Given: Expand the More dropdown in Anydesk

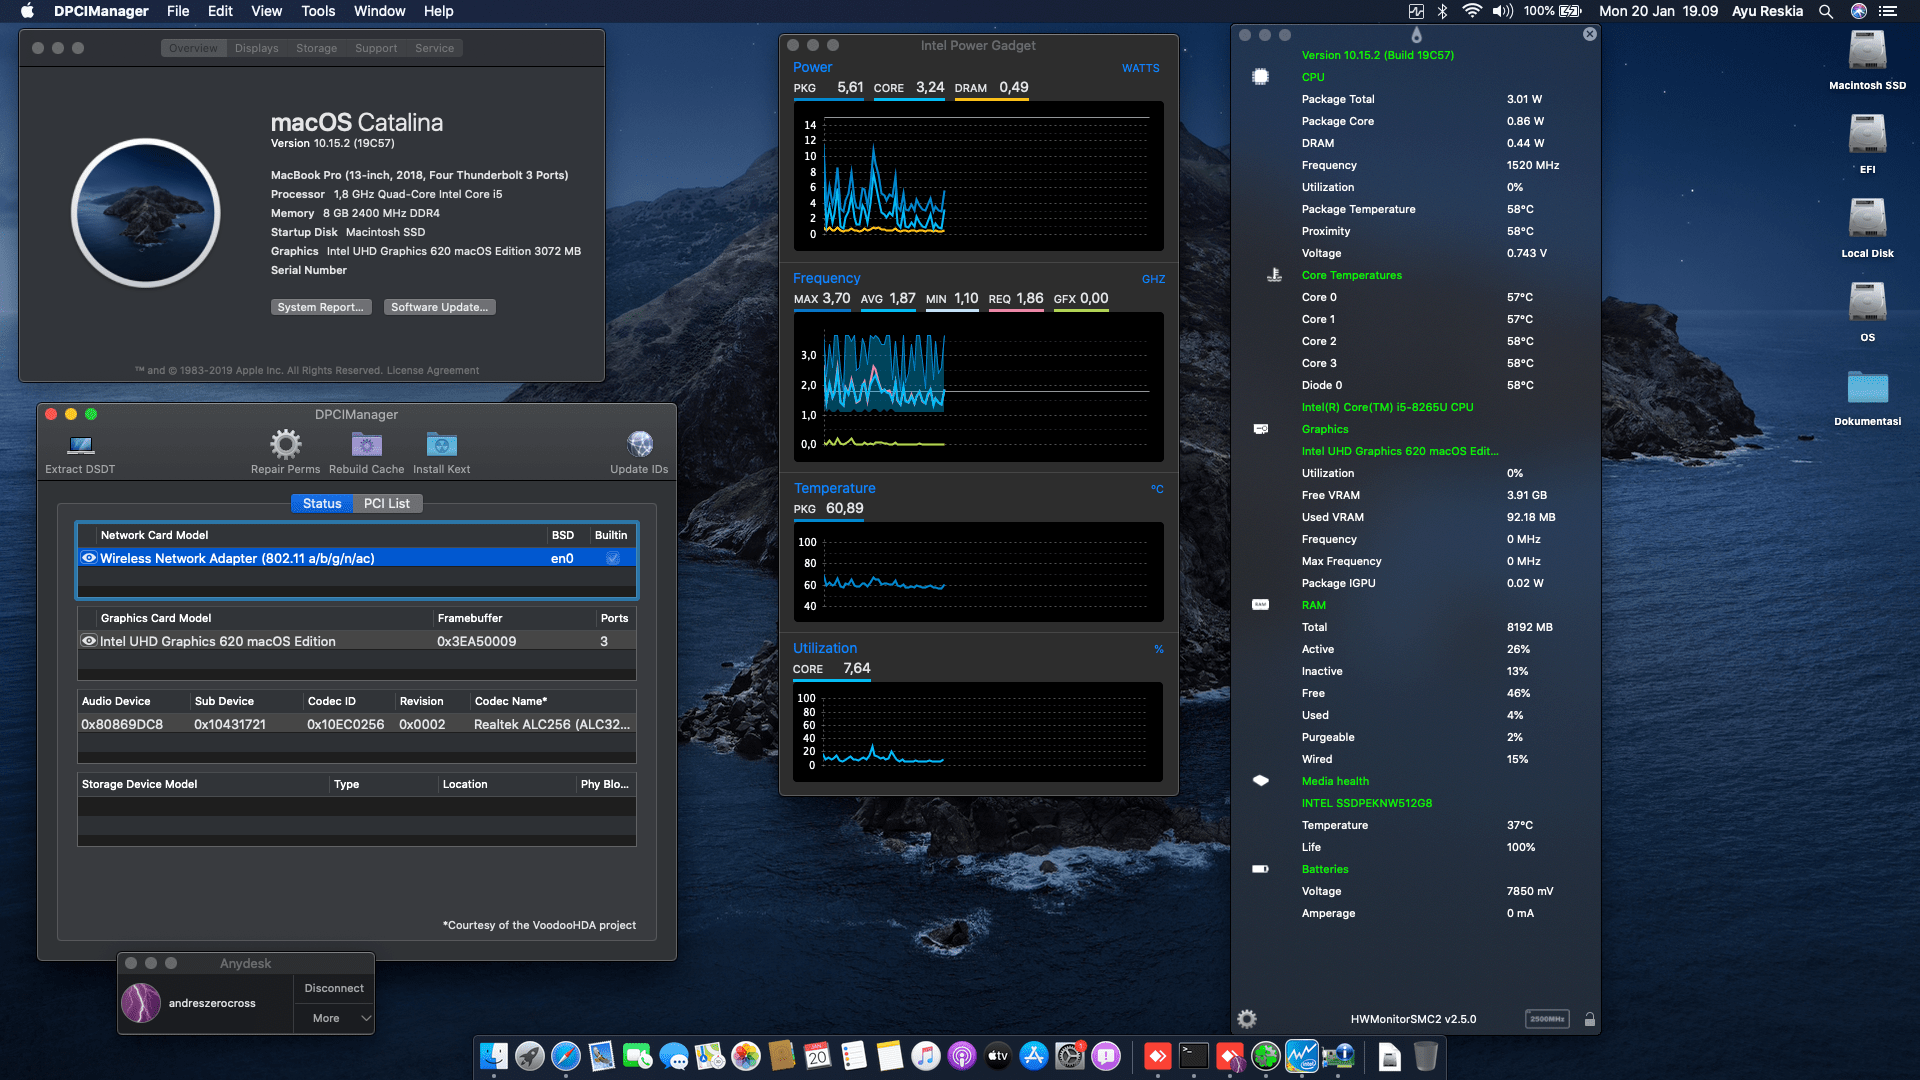Looking at the screenshot, I should [334, 1017].
